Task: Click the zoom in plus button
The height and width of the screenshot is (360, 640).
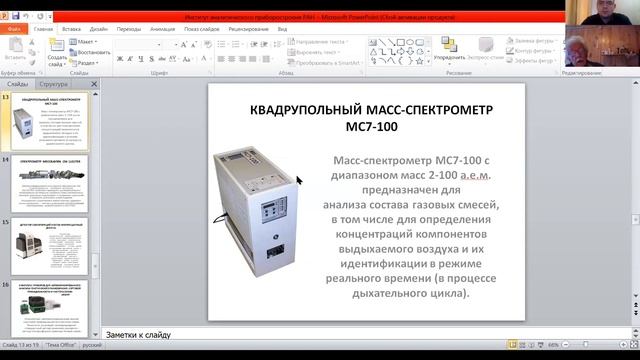Action: click(x=624, y=345)
